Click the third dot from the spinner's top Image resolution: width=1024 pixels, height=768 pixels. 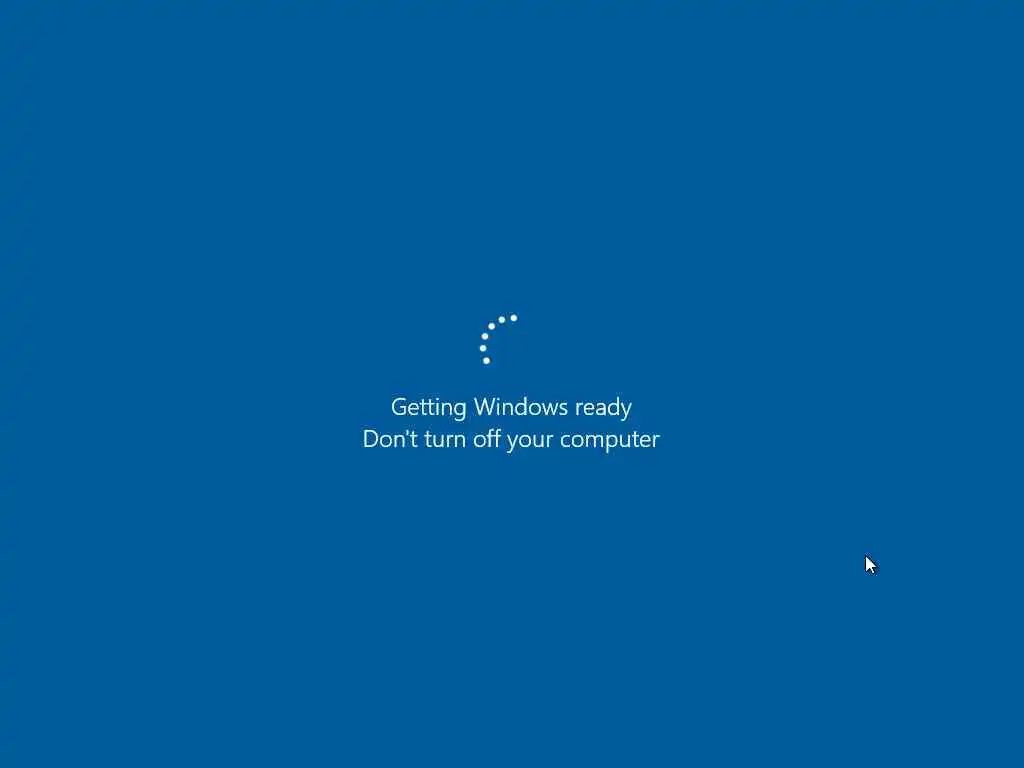(x=492, y=327)
